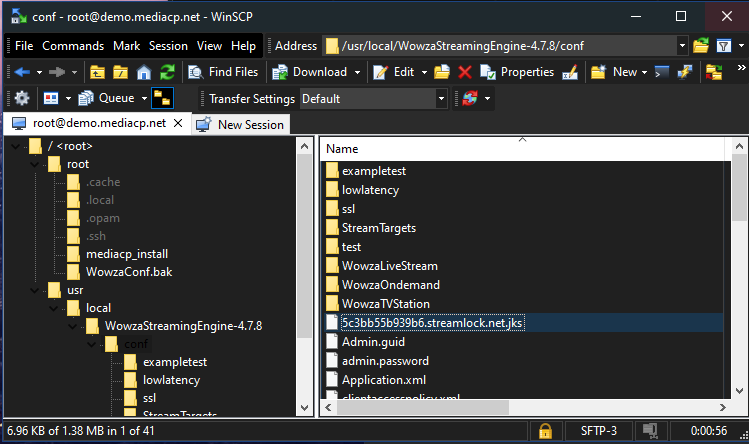Image resolution: width=749 pixels, height=444 pixels.
Task: Open the Session menu
Action: [168, 46]
